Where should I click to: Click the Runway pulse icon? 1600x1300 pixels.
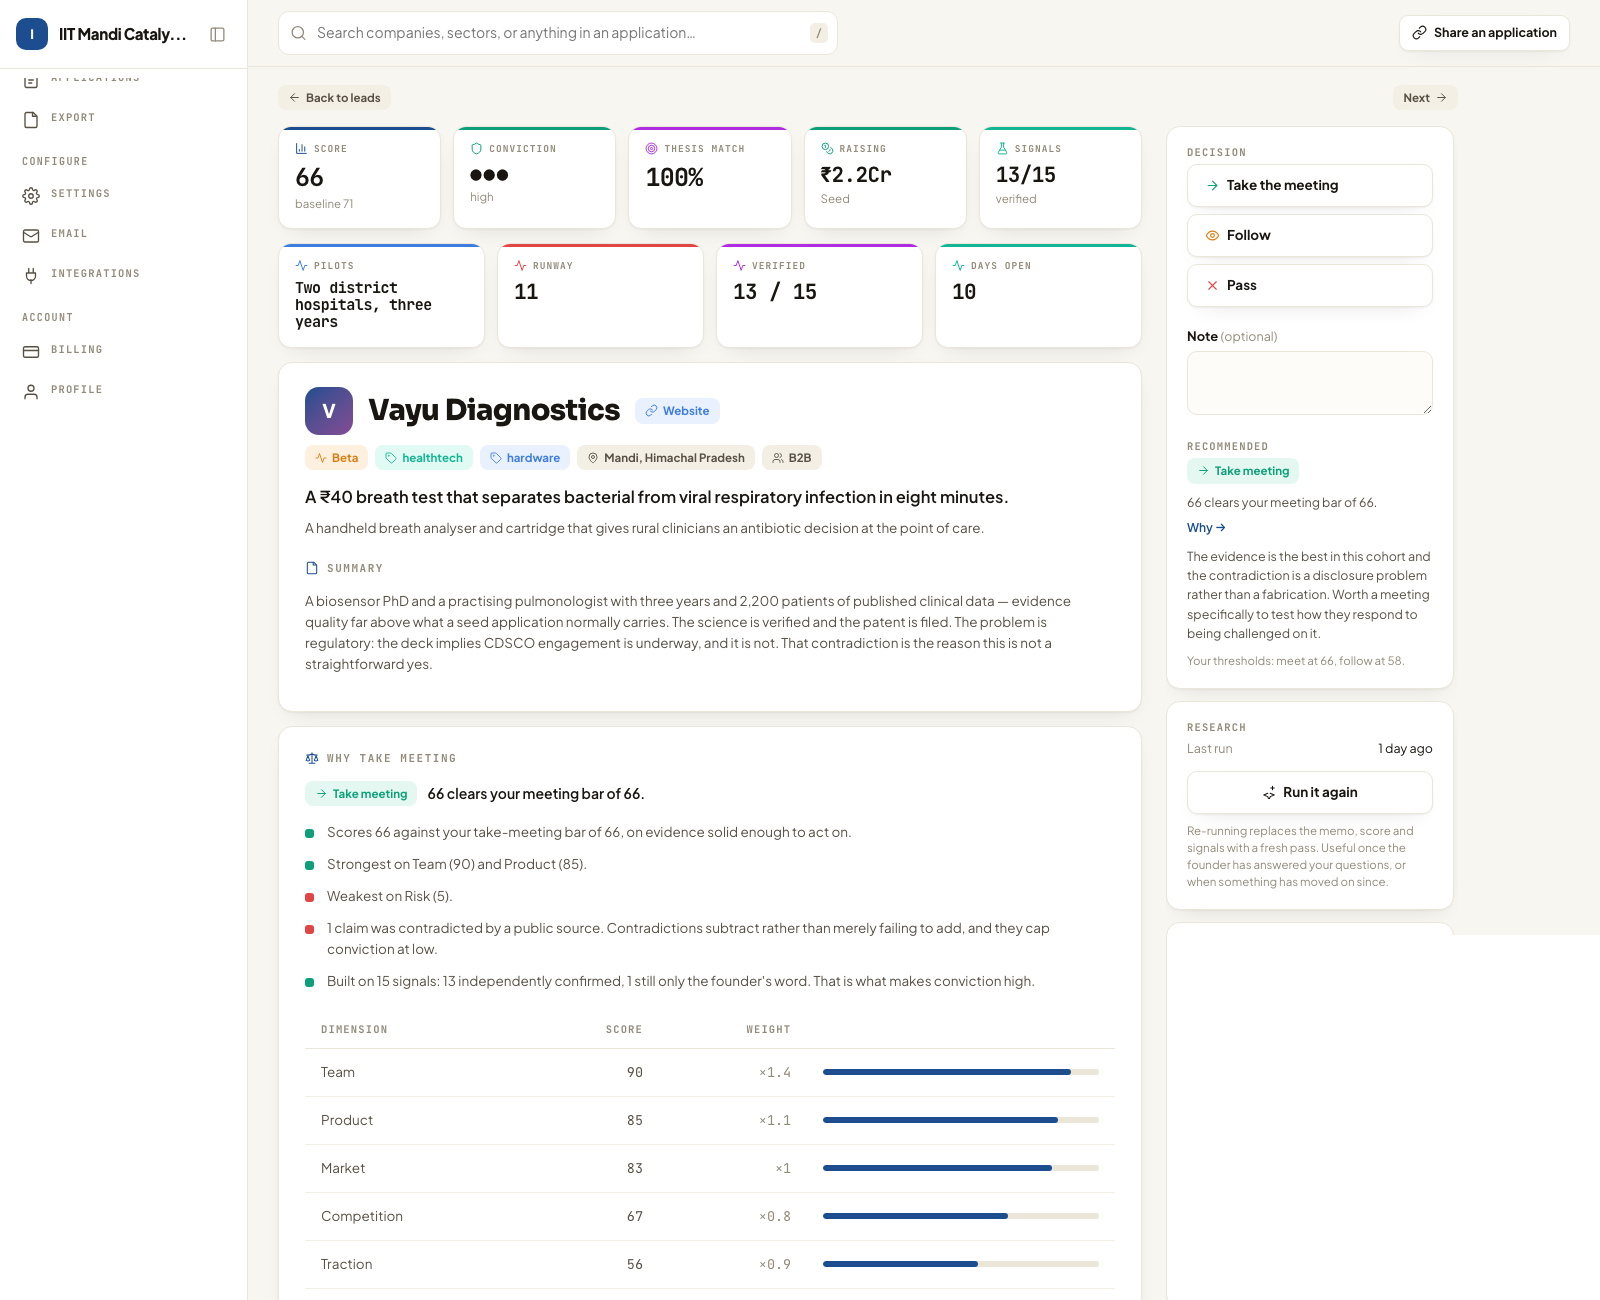pos(520,265)
